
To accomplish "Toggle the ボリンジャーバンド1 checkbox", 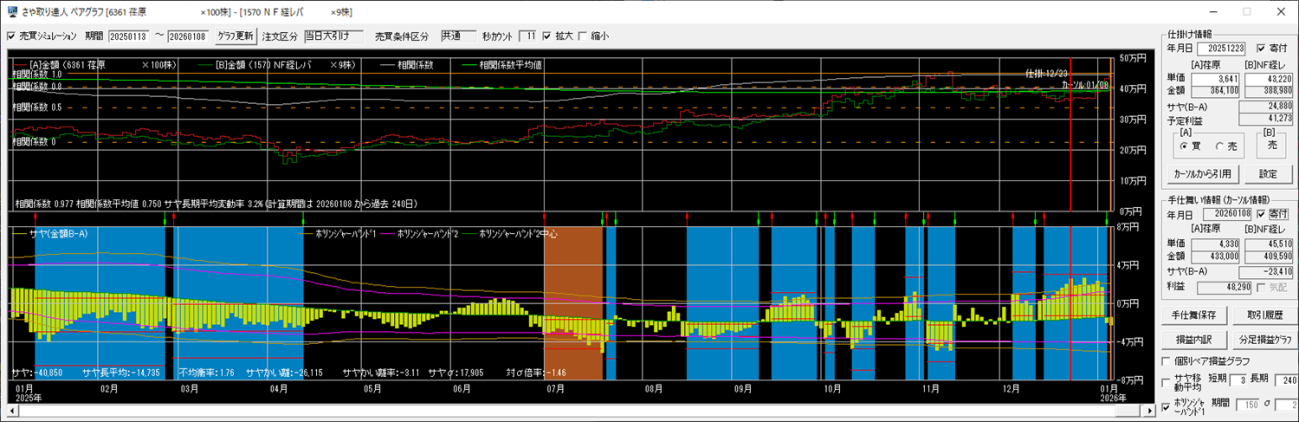I will tap(1166, 407).
